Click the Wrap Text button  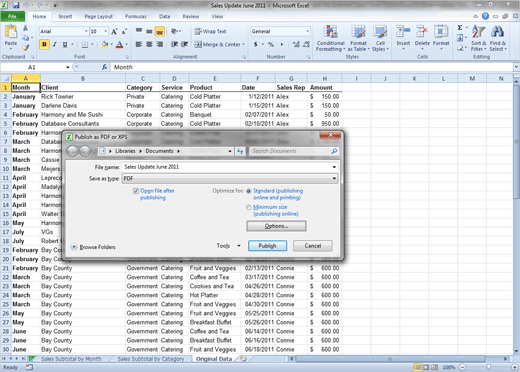[211, 31]
